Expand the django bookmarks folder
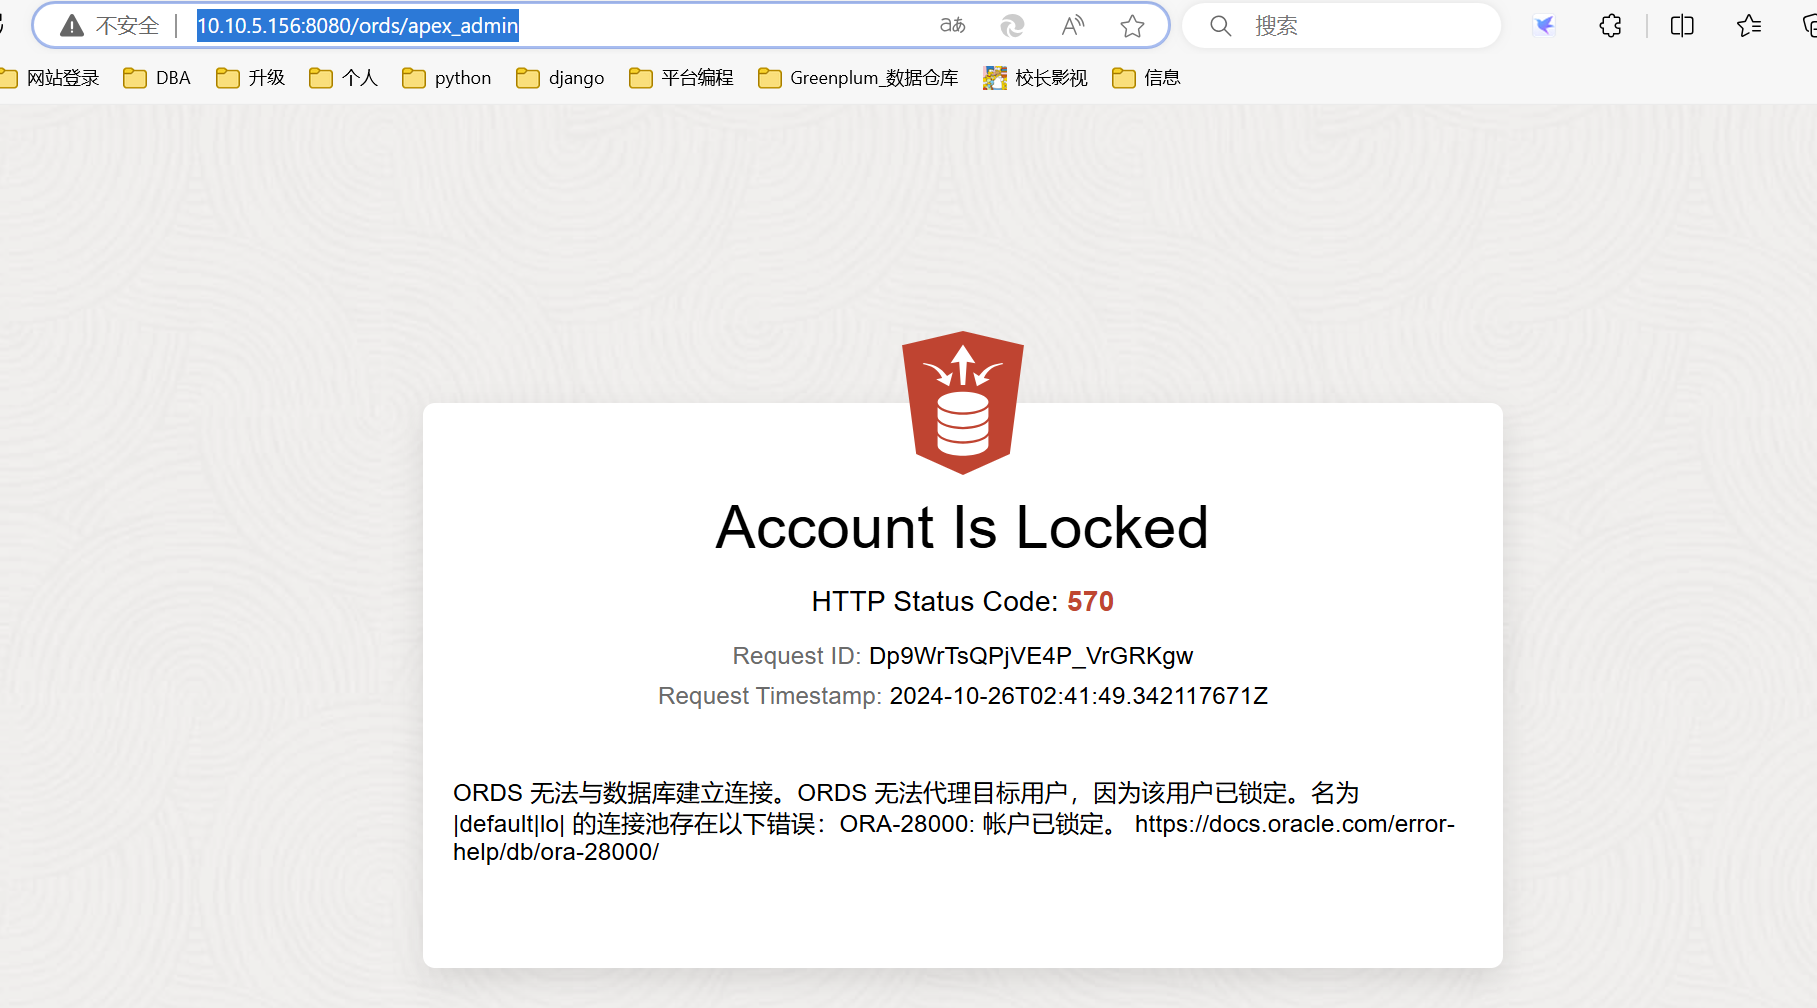 (x=561, y=78)
